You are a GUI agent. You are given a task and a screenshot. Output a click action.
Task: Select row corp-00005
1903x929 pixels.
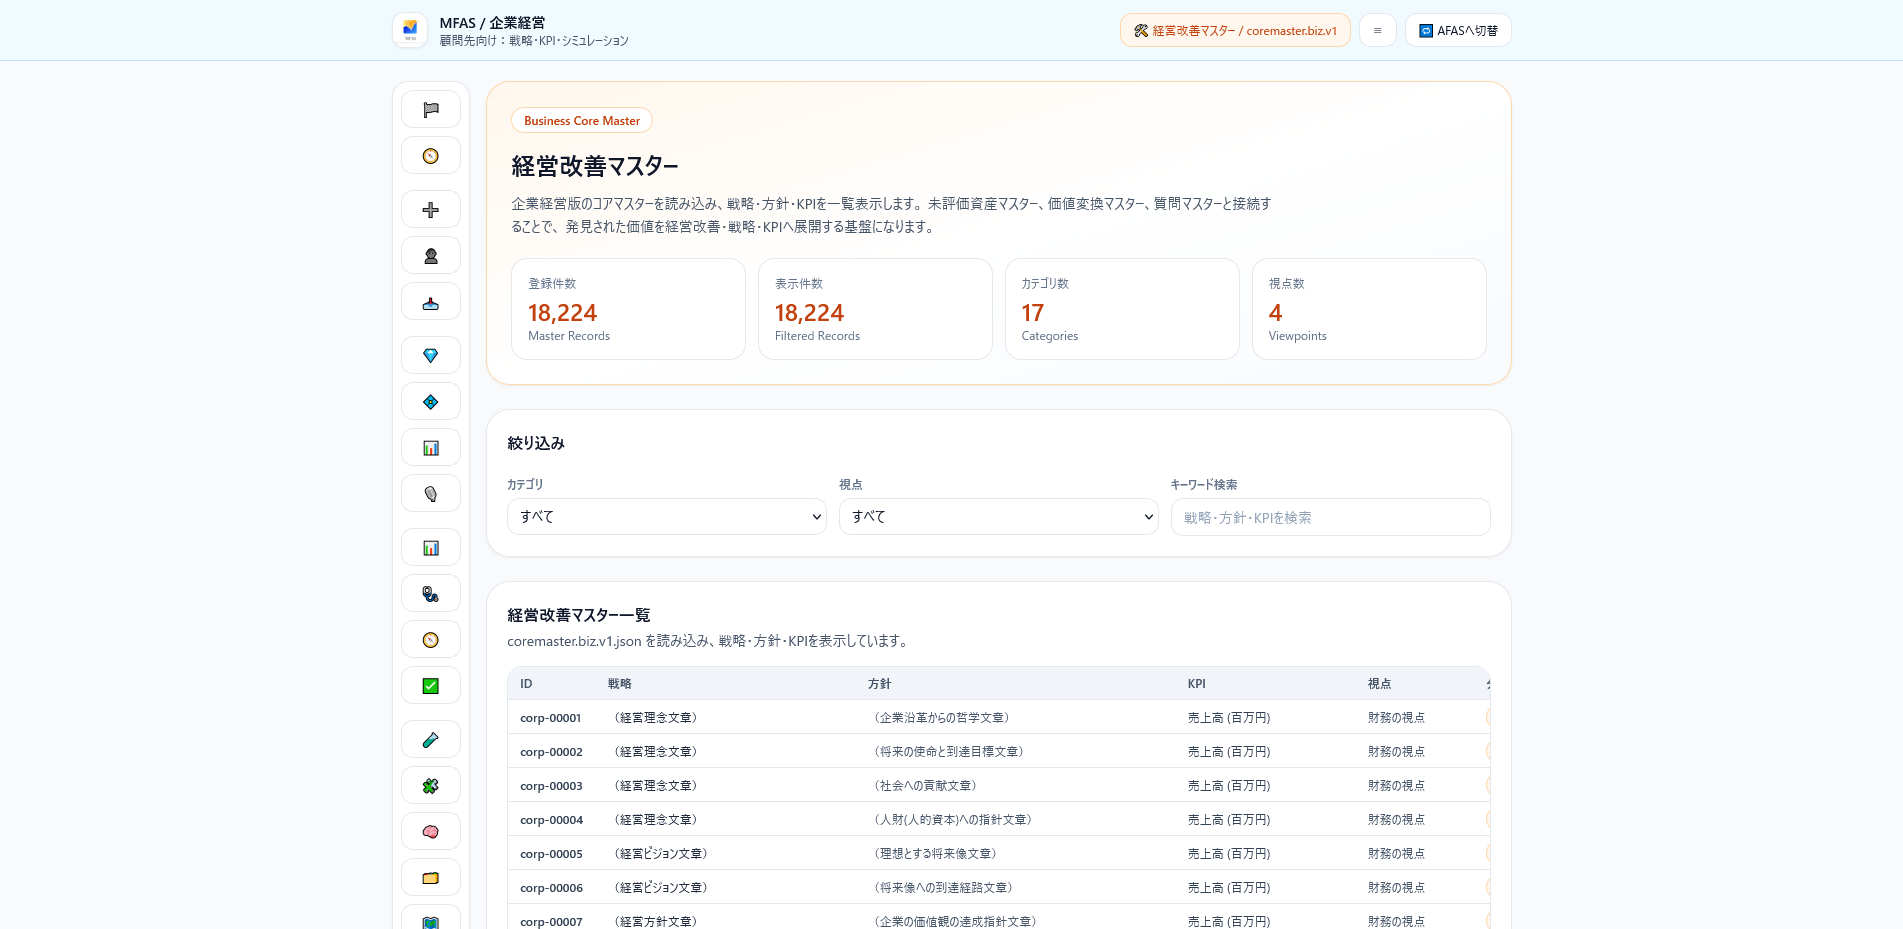pos(999,853)
